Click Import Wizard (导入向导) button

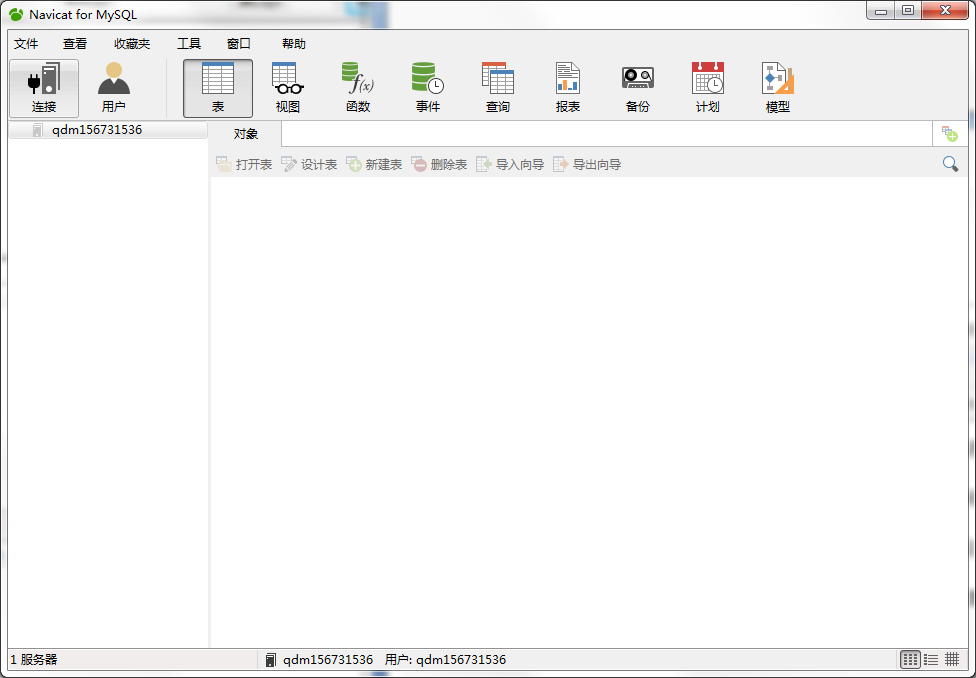510,164
